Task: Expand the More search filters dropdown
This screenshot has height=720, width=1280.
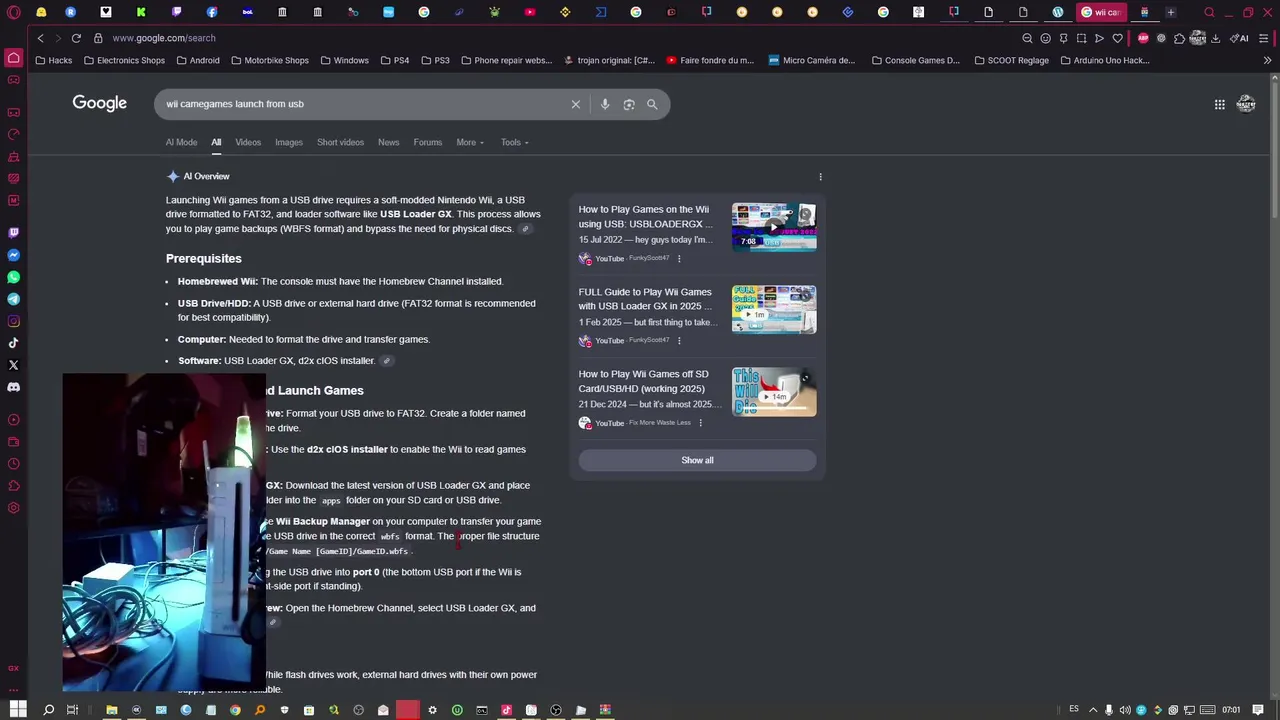Action: pos(470,142)
